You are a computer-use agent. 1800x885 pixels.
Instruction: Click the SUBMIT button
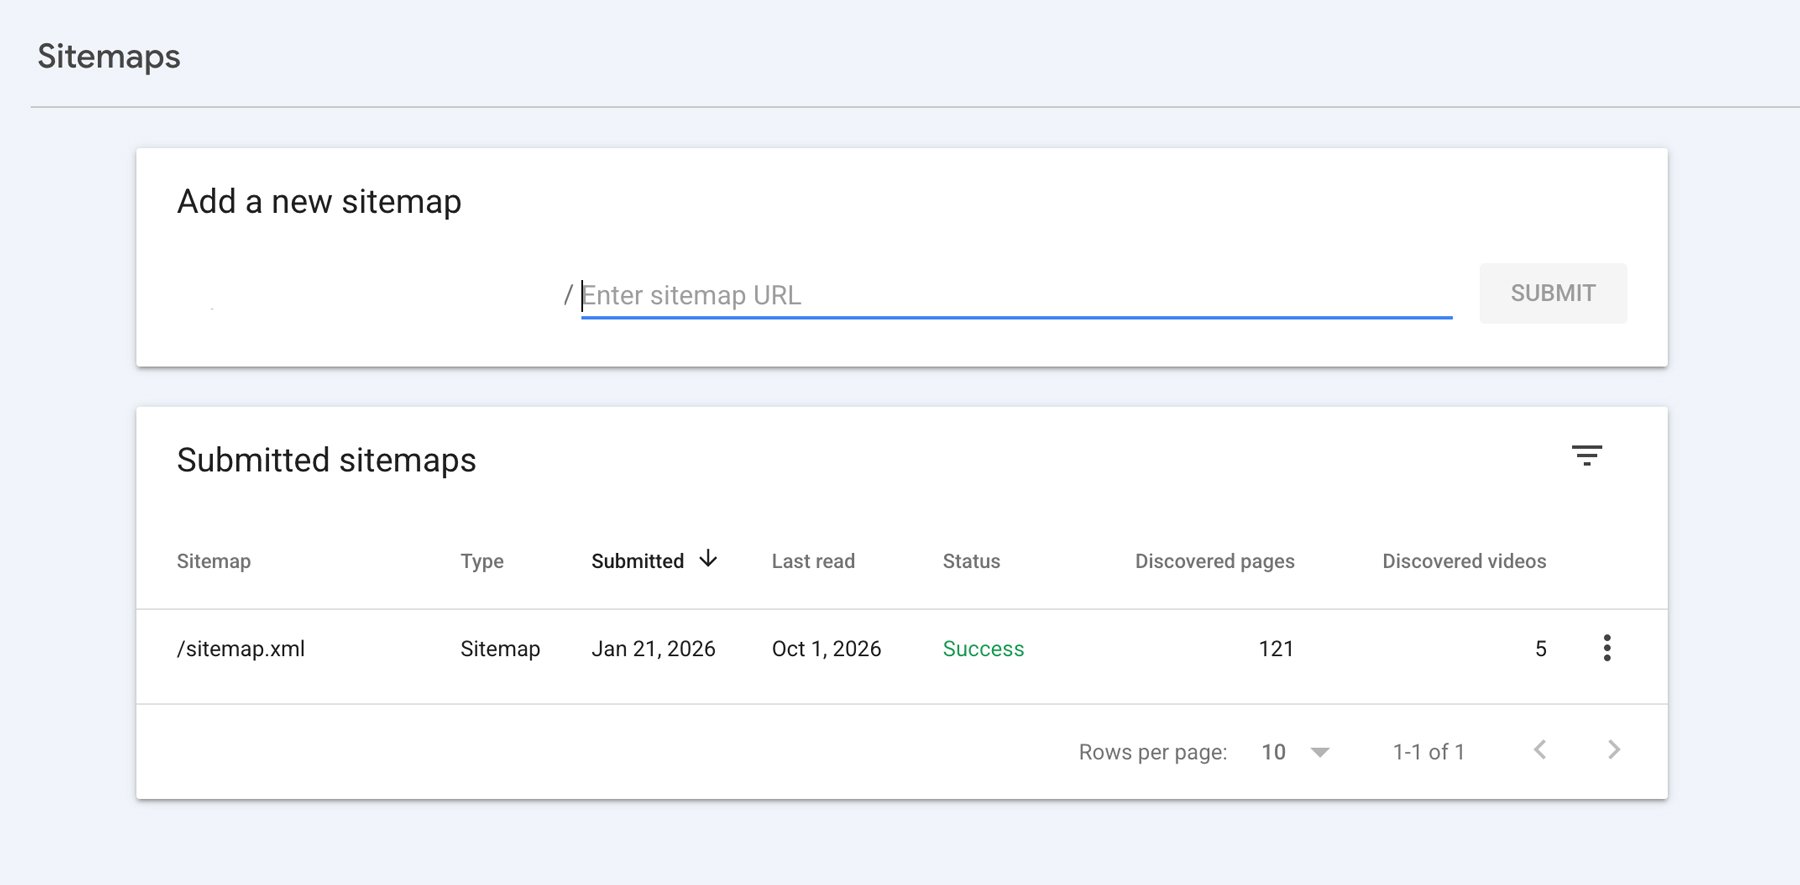(1553, 293)
